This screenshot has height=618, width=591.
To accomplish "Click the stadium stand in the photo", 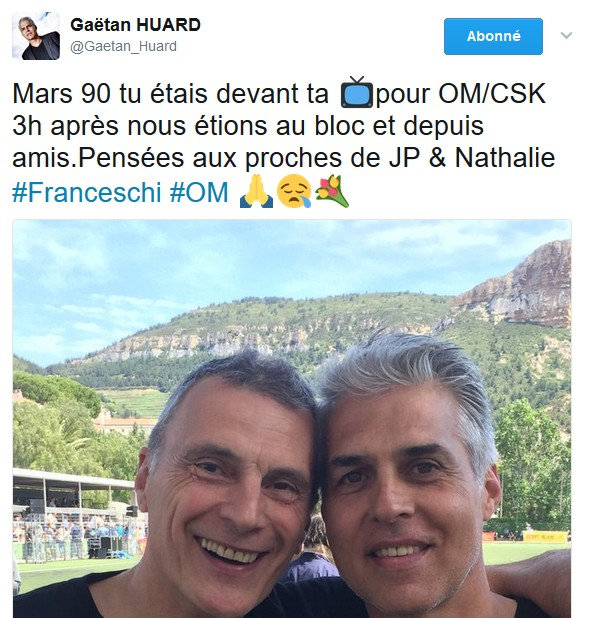I will 75,512.
